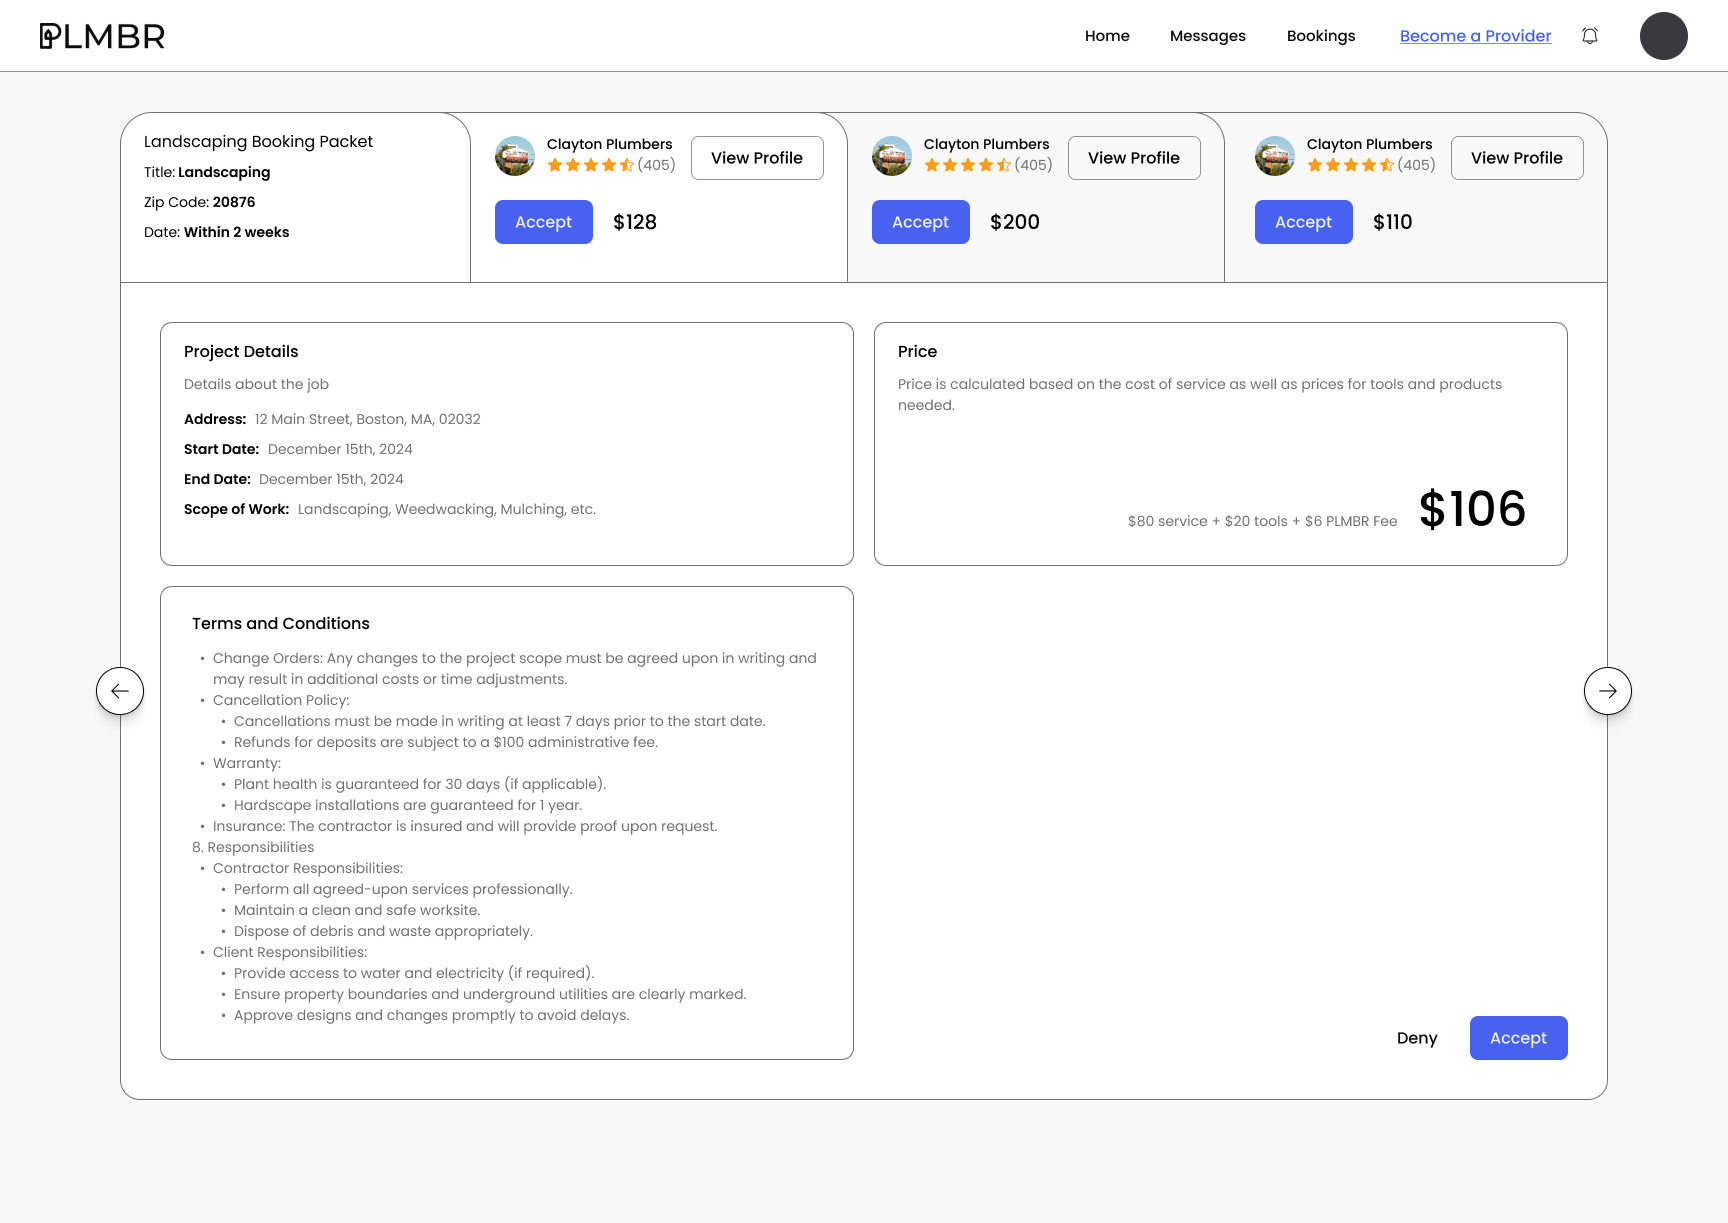View Profile for the $128 provider

(757, 158)
